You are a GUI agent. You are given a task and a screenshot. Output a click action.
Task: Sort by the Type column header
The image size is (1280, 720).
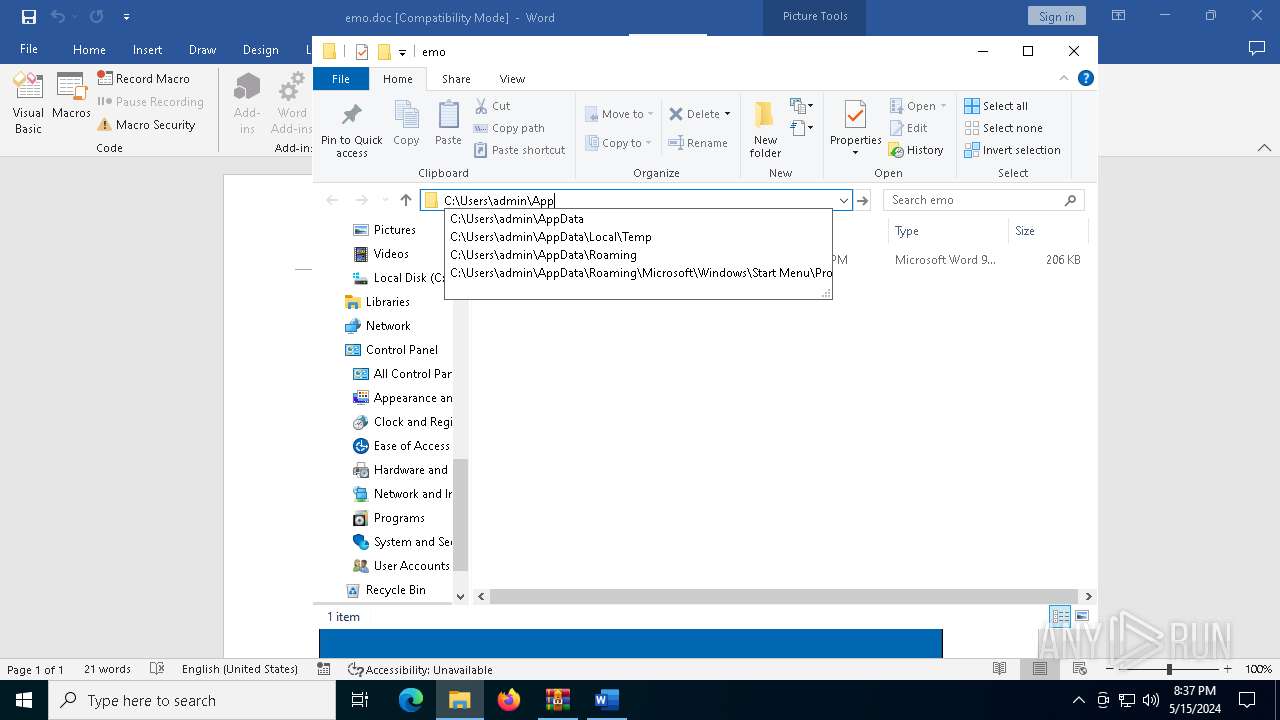click(x=948, y=231)
